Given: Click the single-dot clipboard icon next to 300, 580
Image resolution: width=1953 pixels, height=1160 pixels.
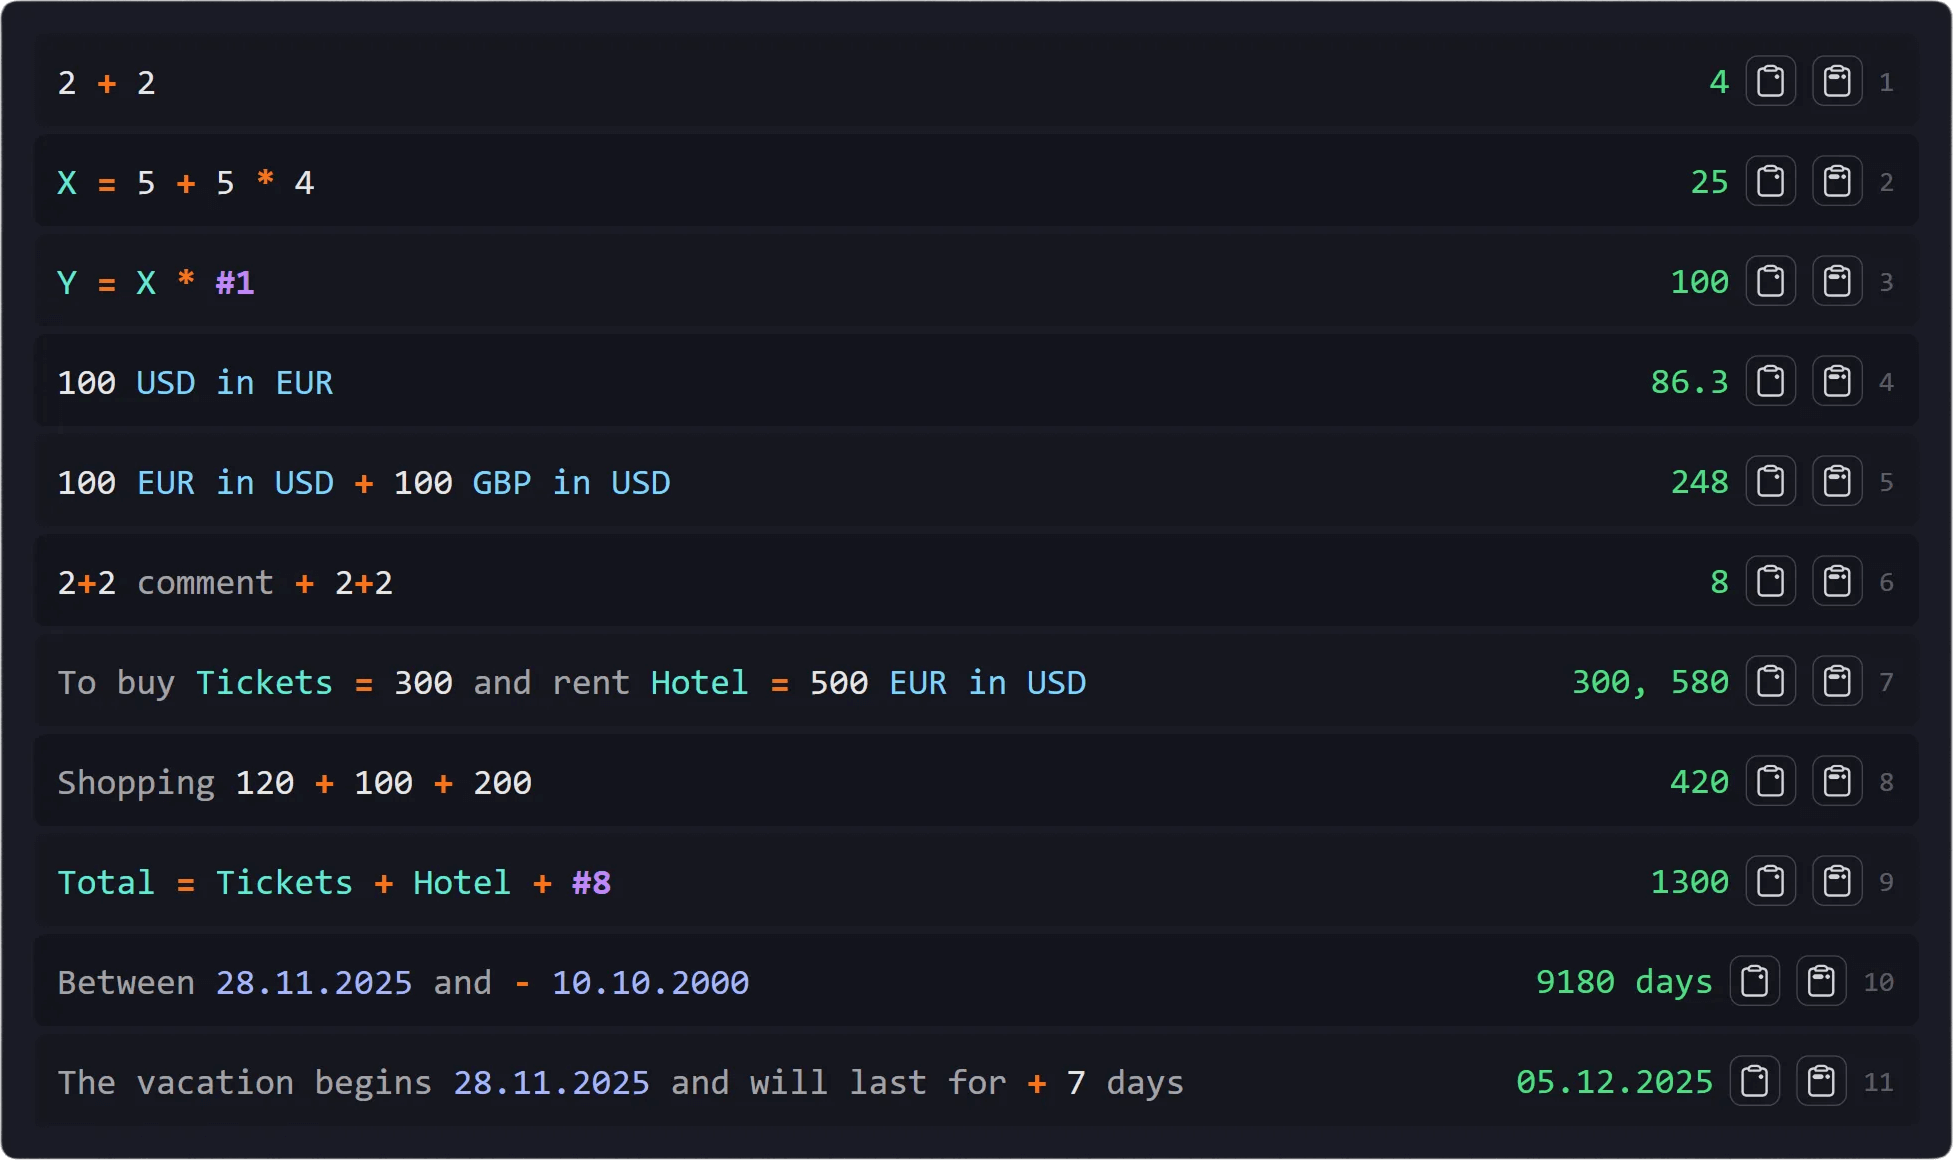Looking at the screenshot, I should pyautogui.click(x=1770, y=681).
